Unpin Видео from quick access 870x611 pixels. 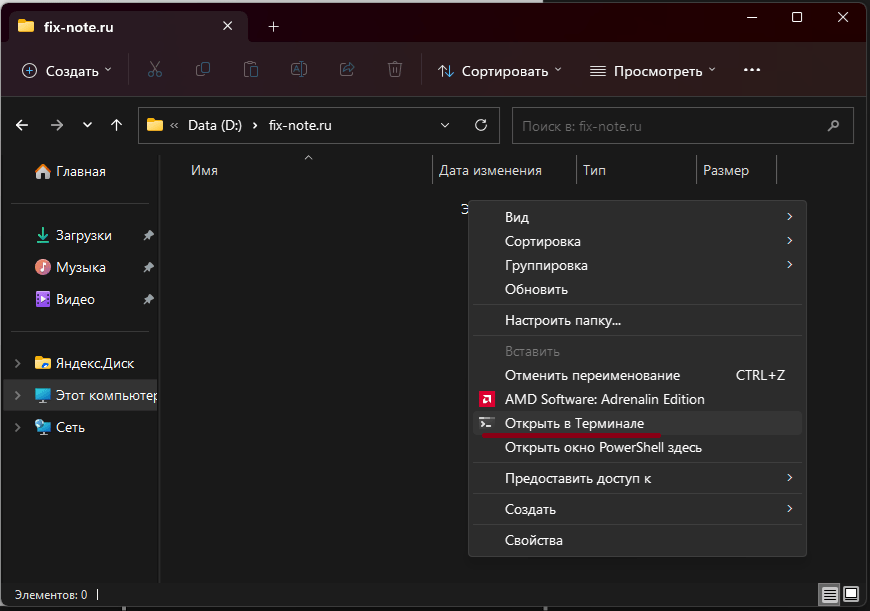point(148,300)
